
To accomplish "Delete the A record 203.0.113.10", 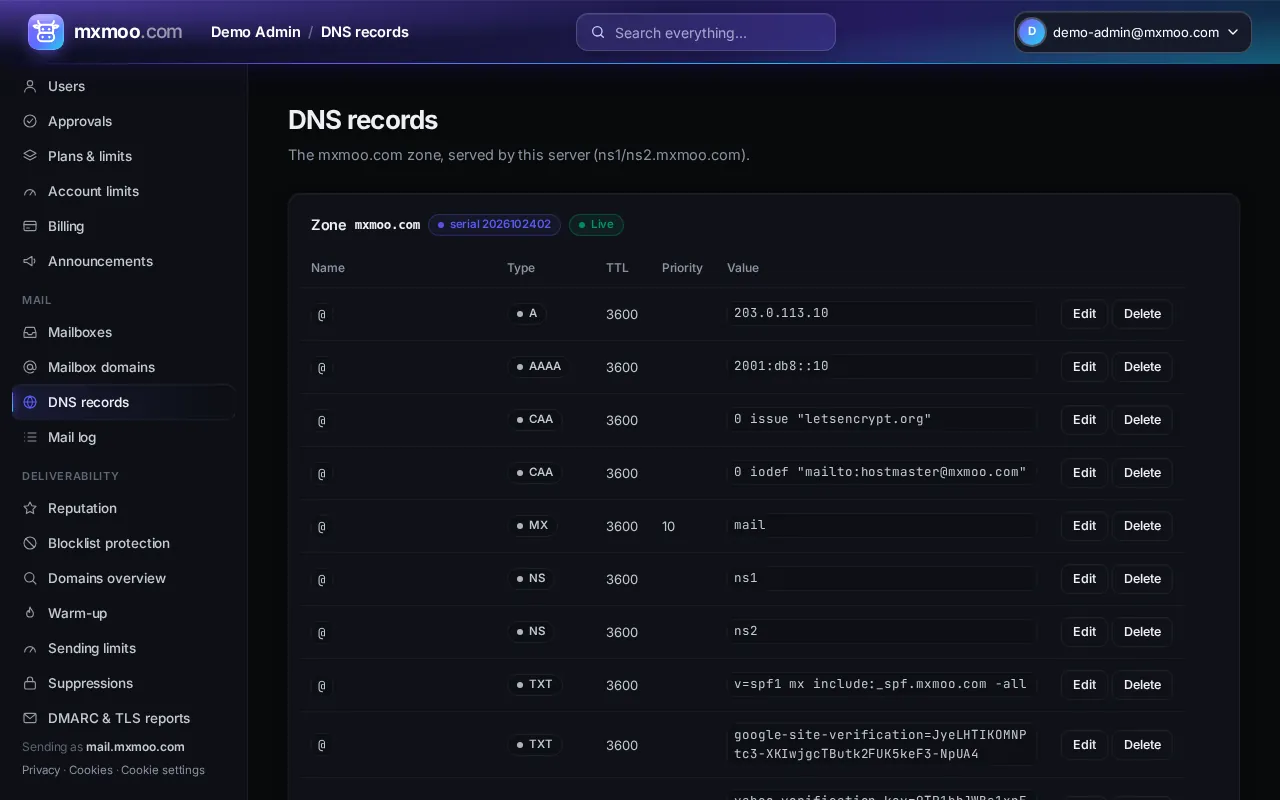I will [x=1142, y=314].
